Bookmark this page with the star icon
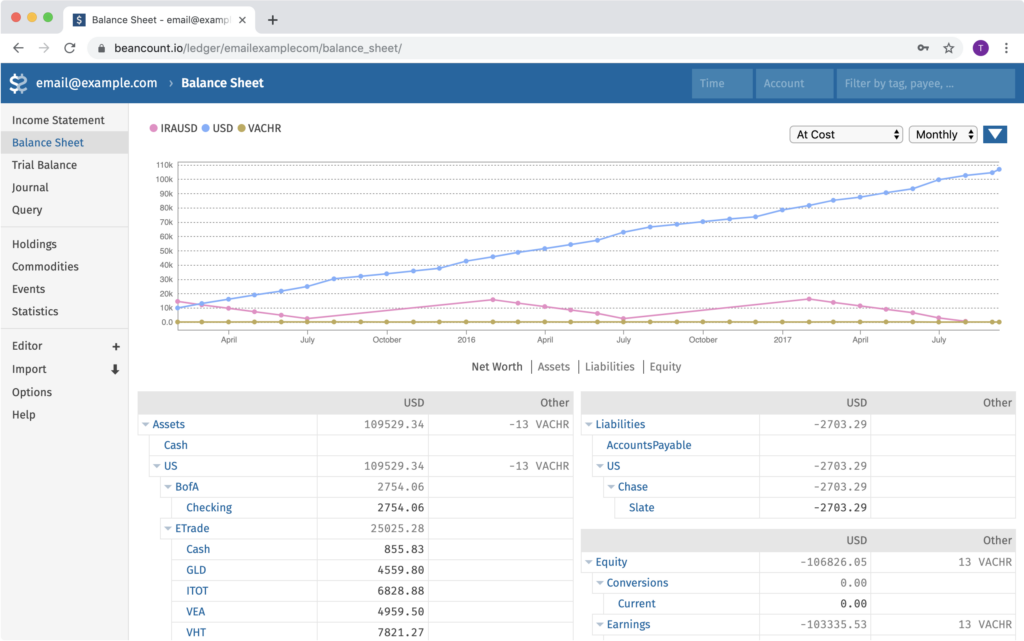The image size is (1024, 641). (x=948, y=48)
